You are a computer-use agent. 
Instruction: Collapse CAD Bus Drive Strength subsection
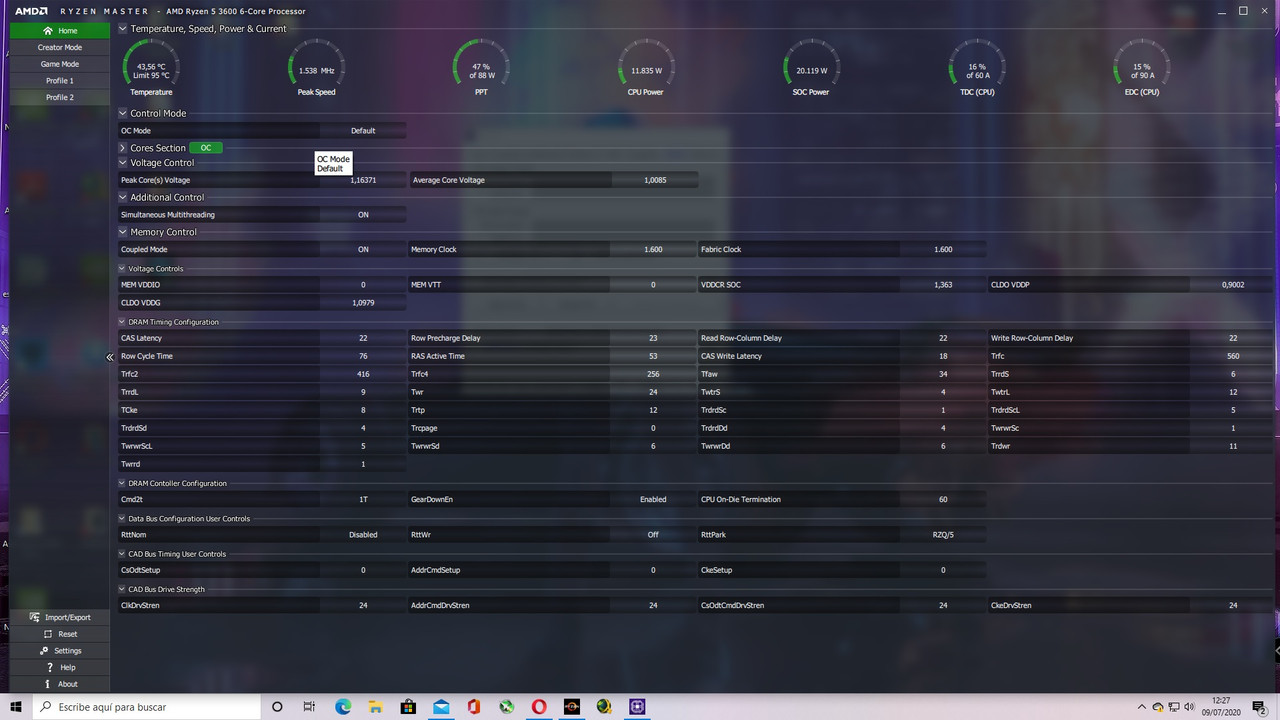click(122, 590)
